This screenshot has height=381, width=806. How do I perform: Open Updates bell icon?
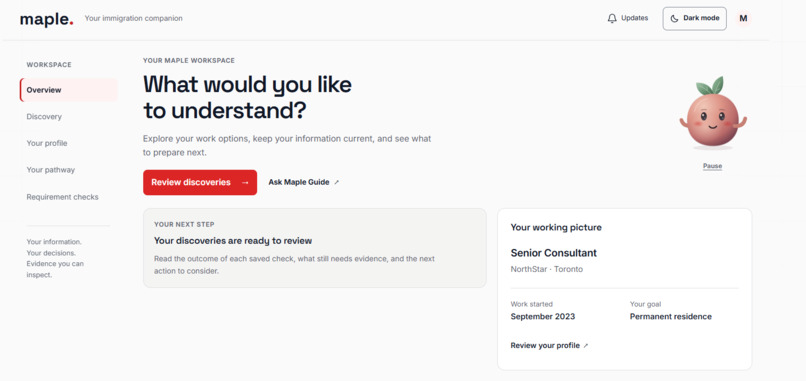[x=612, y=19]
